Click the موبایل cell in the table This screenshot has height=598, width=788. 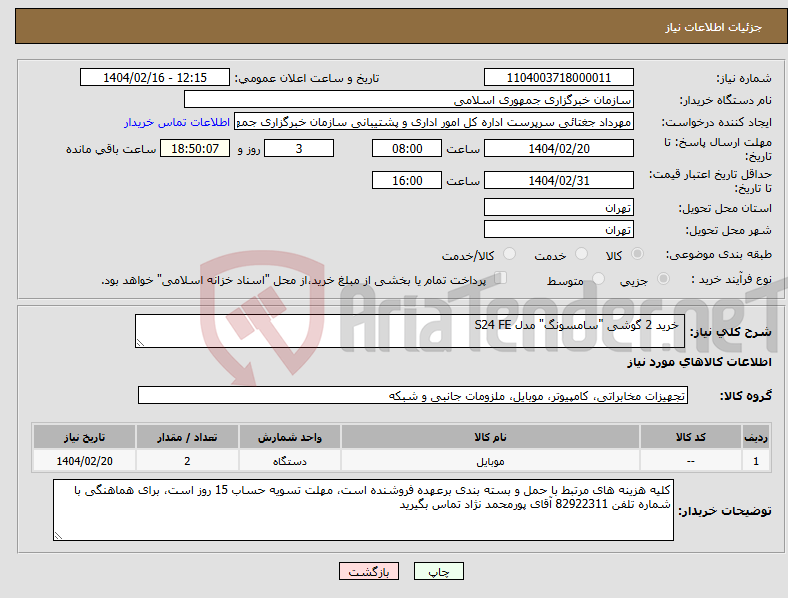(x=490, y=460)
